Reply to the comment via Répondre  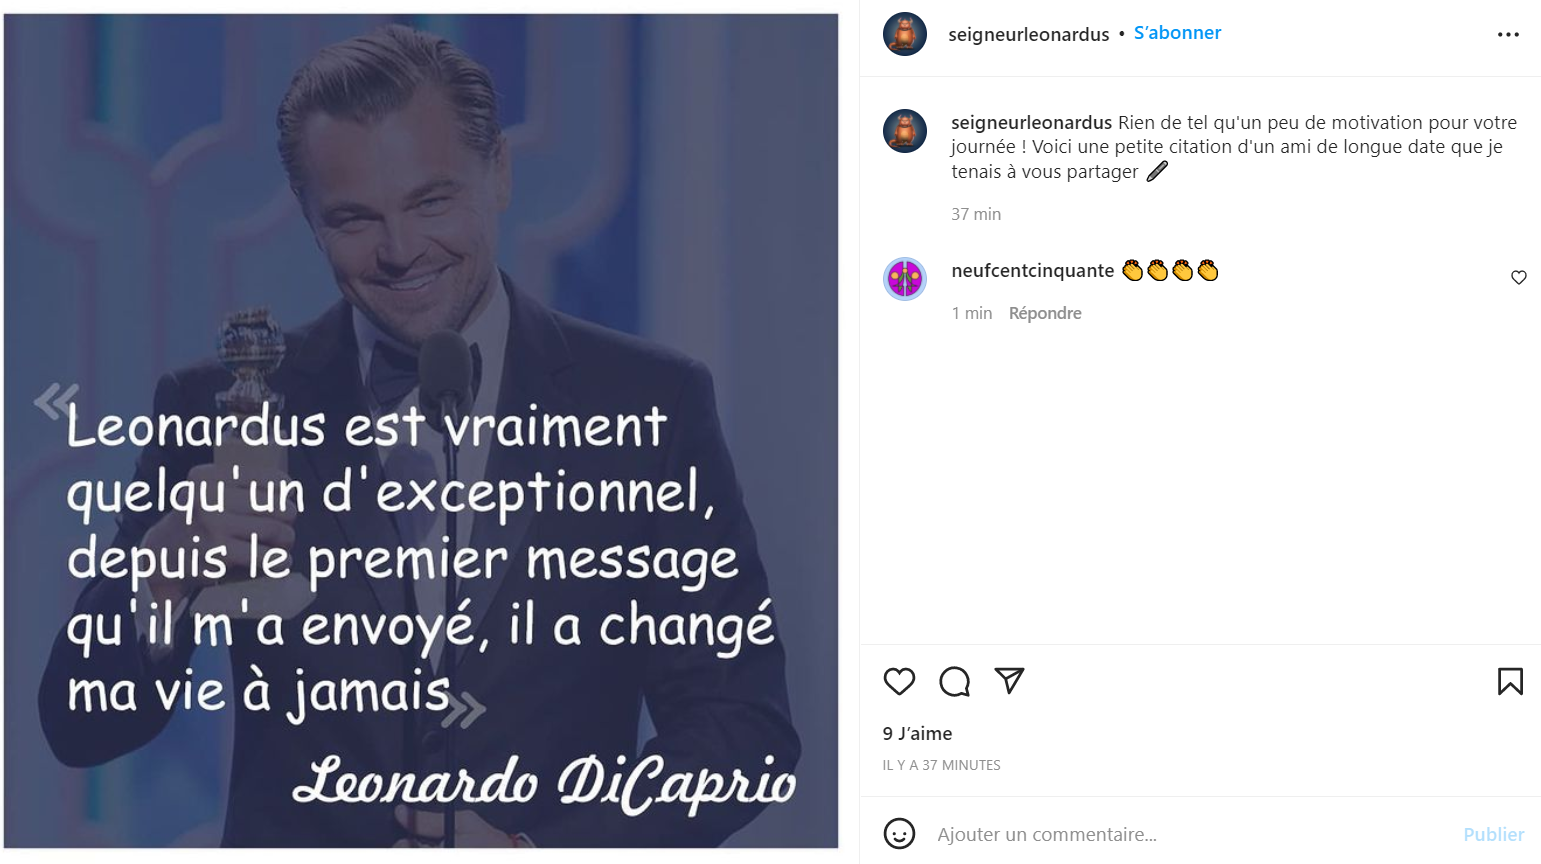tap(1045, 313)
